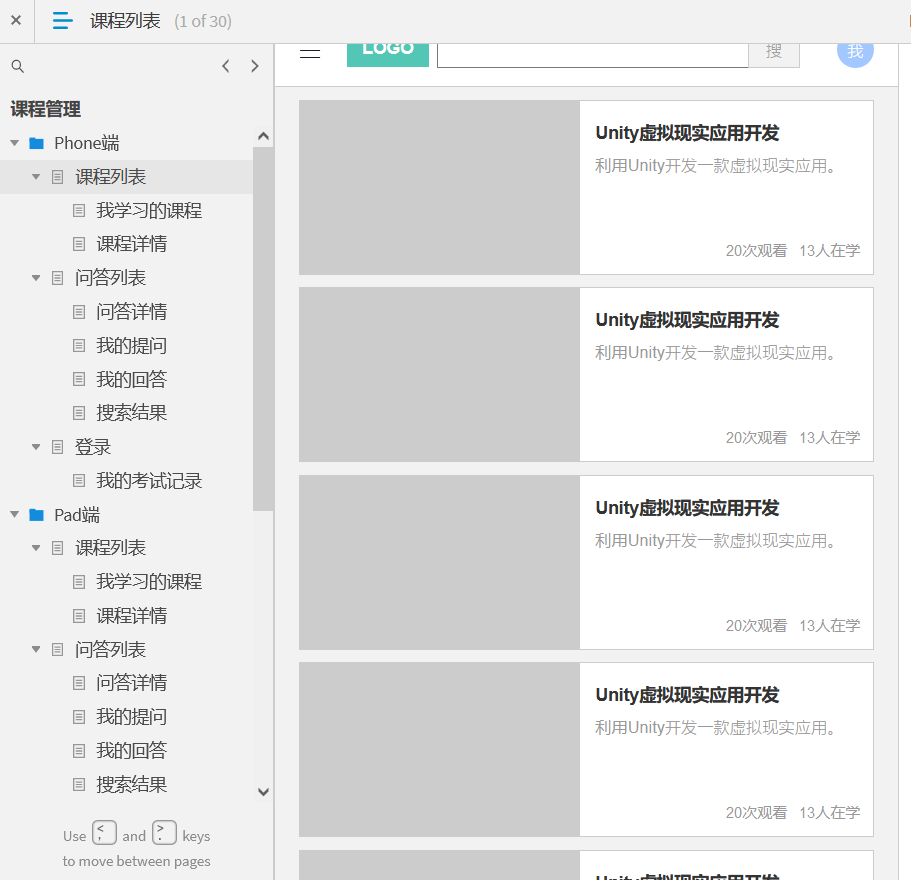
Task: Click the sitemap scrollbar up arrow
Action: [x=263, y=136]
